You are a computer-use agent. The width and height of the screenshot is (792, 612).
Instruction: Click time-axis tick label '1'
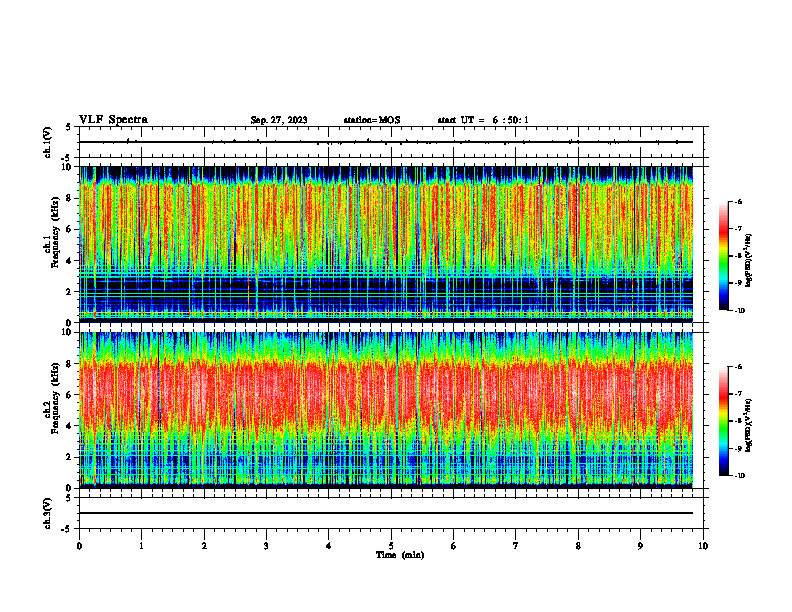click(141, 546)
